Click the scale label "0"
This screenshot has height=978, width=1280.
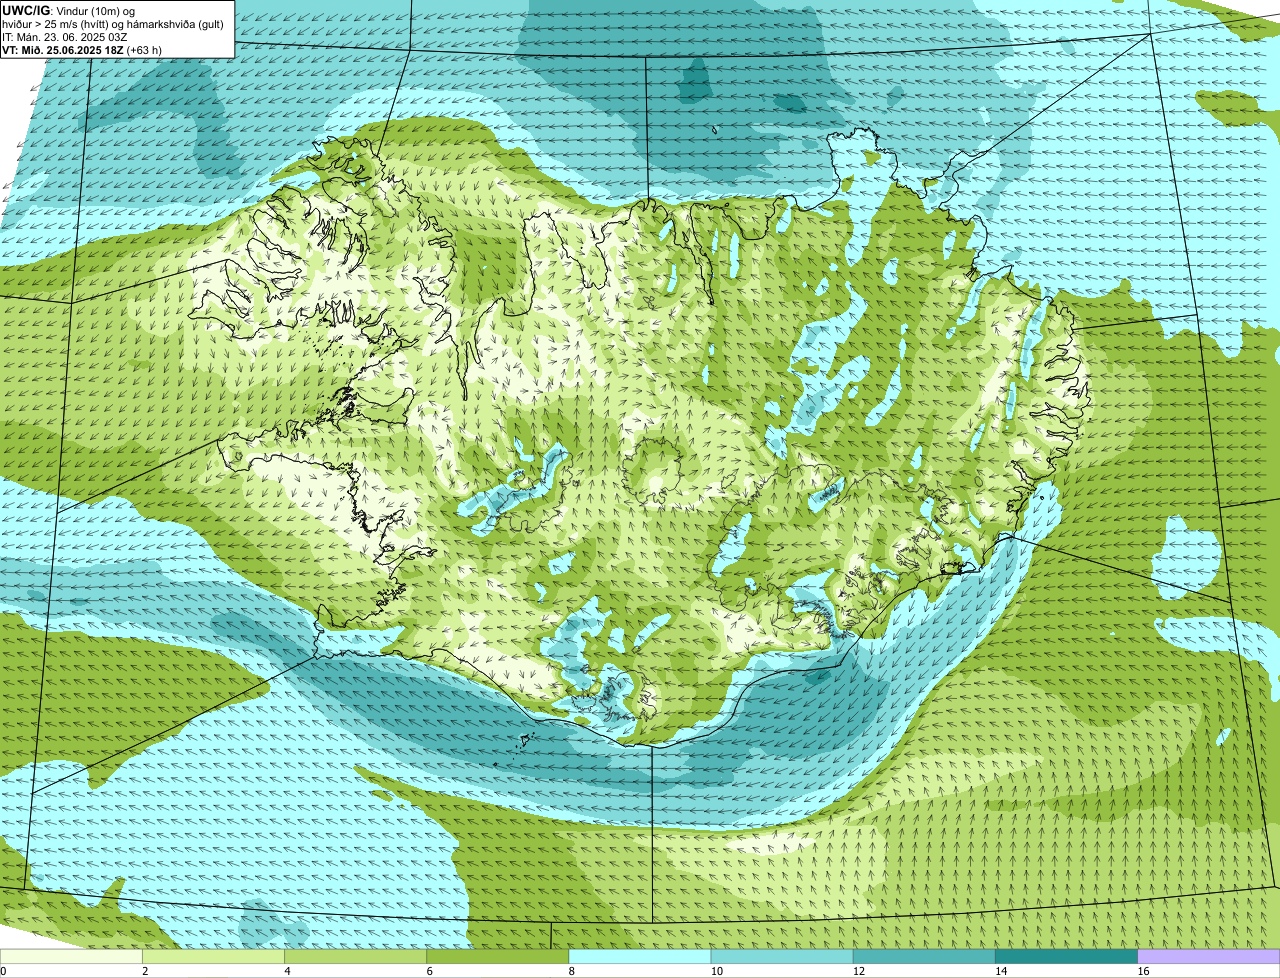click(x=3, y=971)
